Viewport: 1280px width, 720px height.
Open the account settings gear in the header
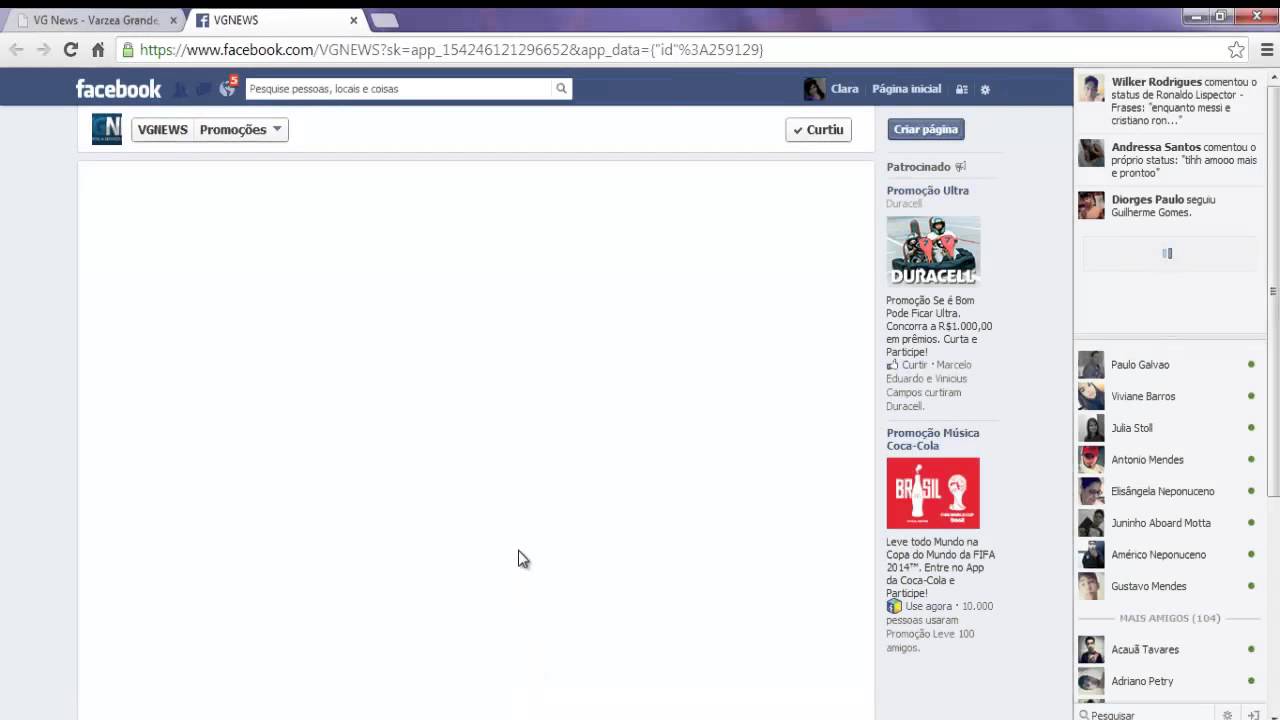tap(985, 89)
